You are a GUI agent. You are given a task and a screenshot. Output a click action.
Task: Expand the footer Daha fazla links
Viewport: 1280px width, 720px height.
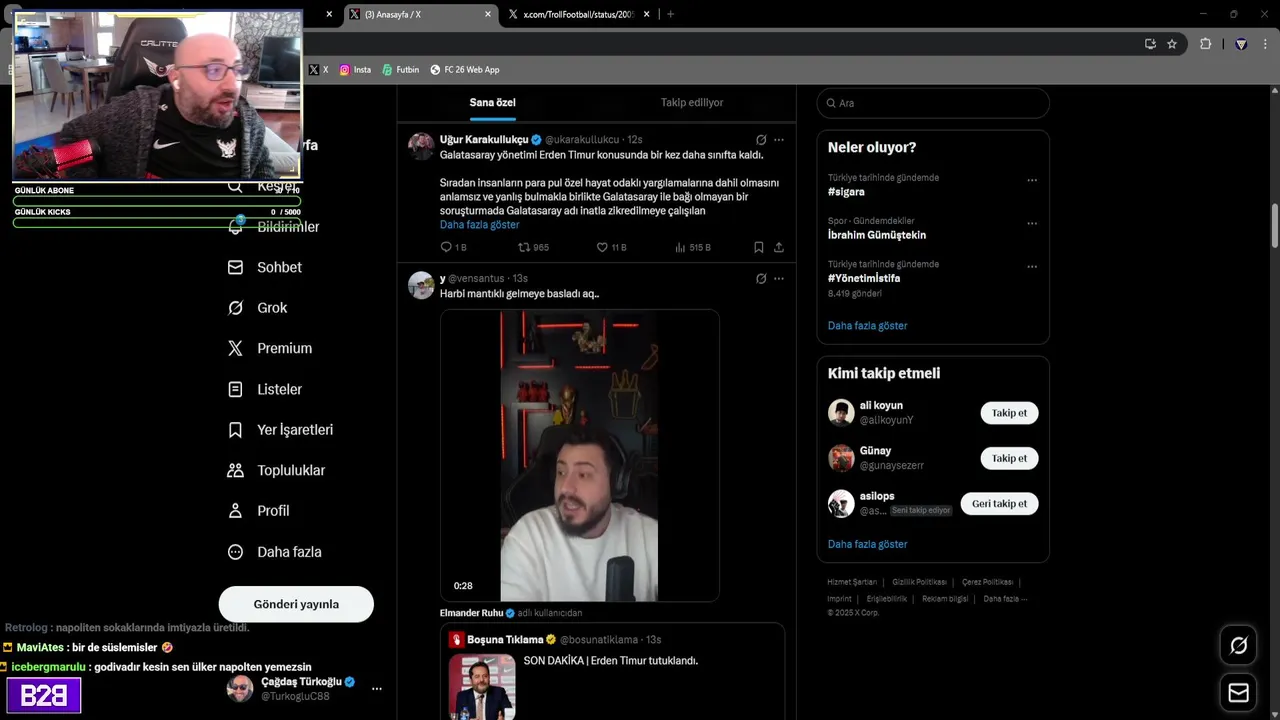[x=1005, y=599]
